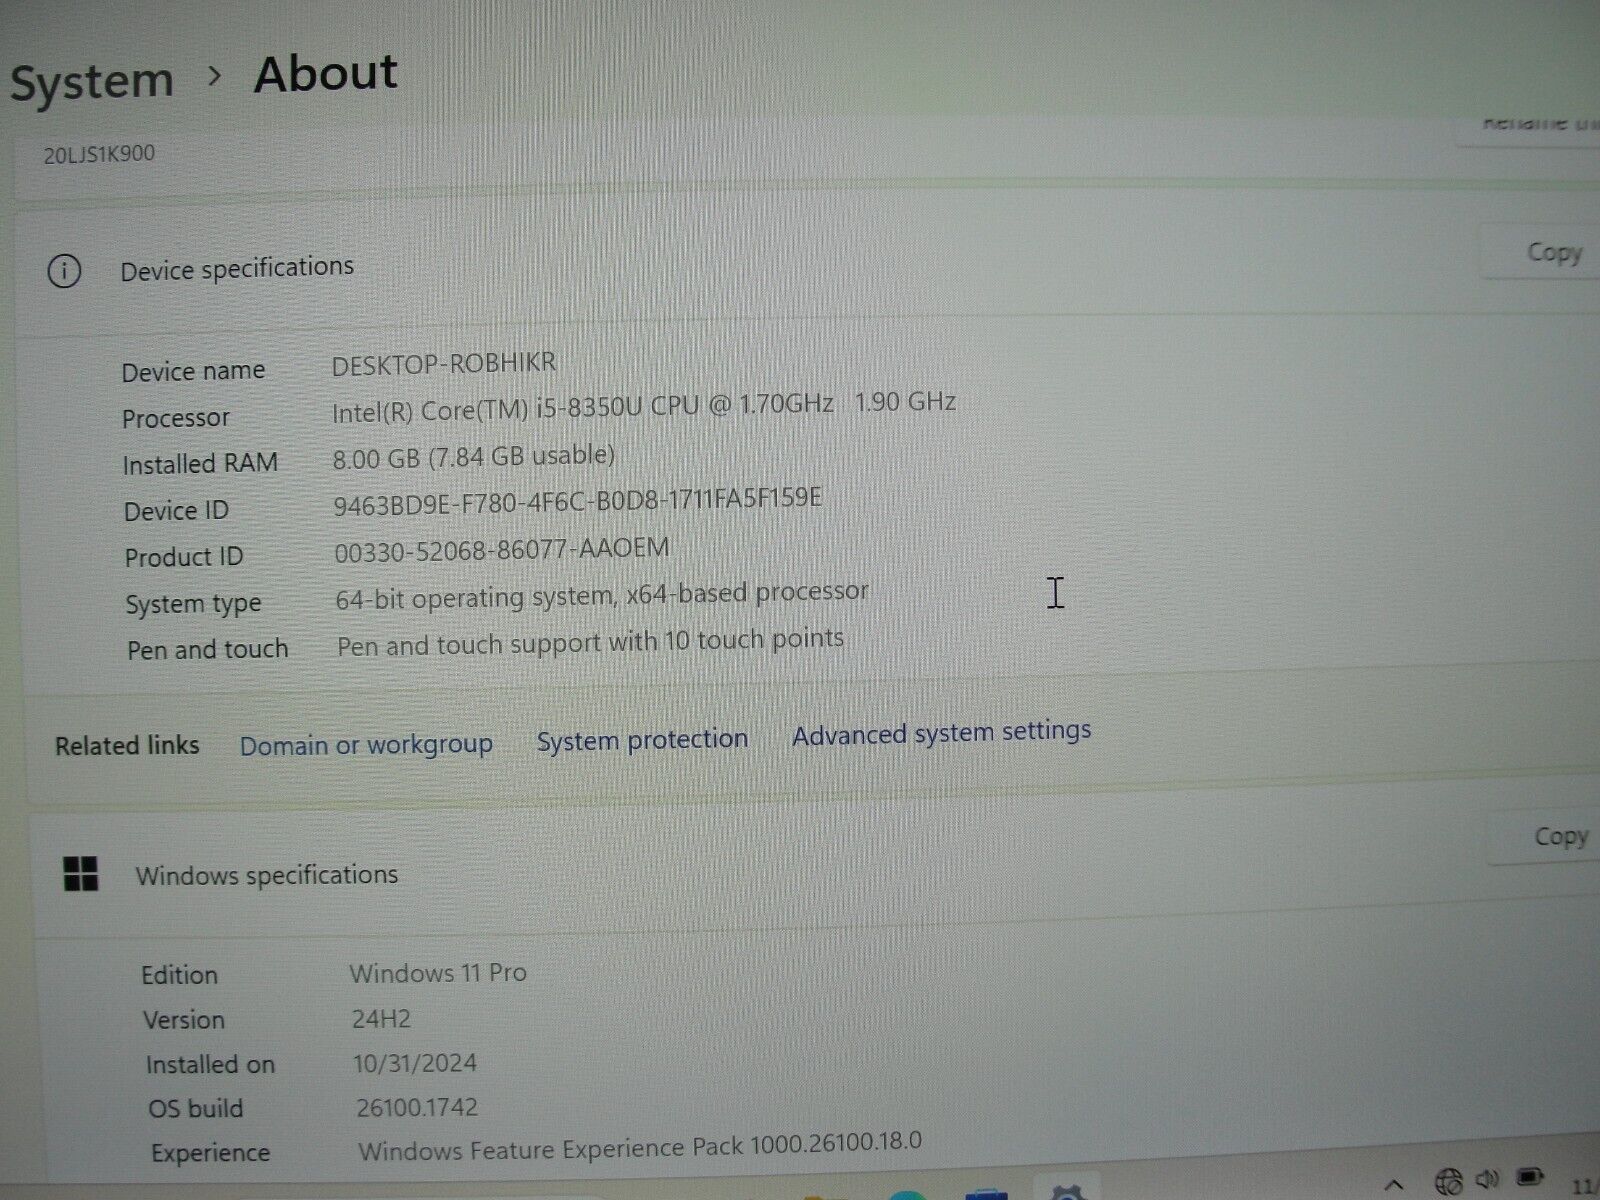Select the Product ID 00330-52068-86077-AAOEM
The image size is (1600, 1200).
[x=501, y=550]
